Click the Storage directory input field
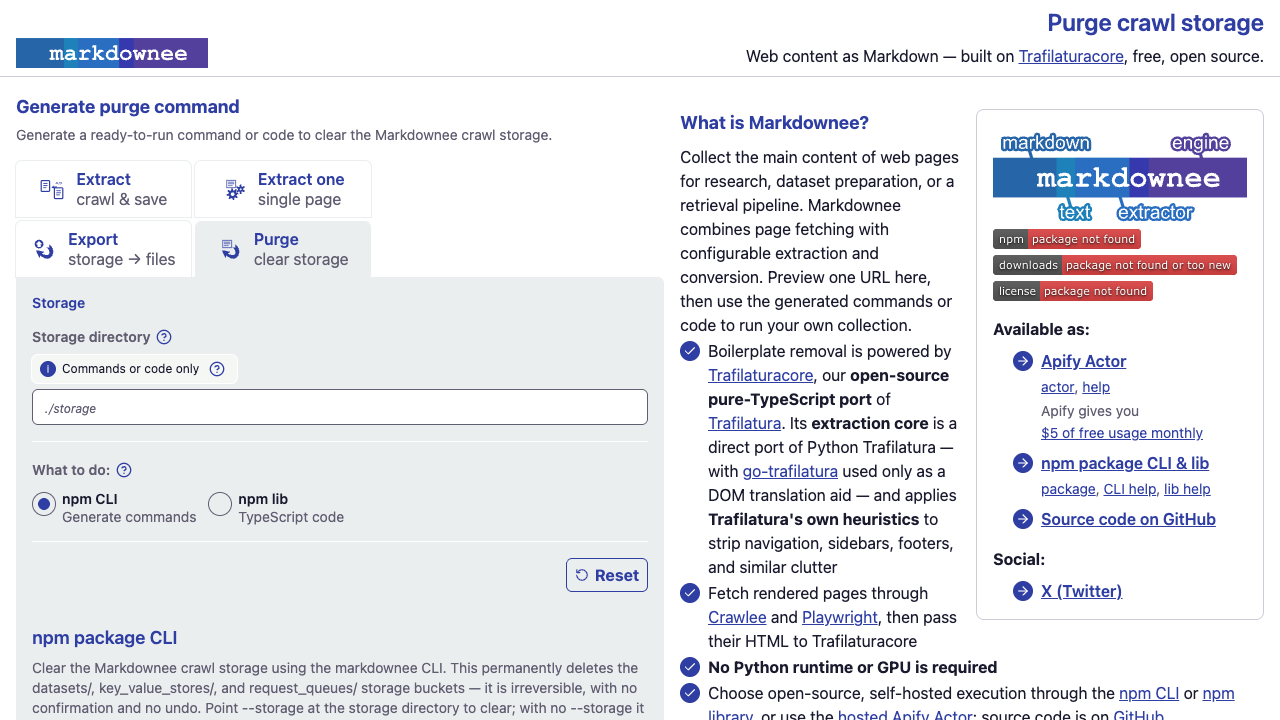The height and width of the screenshot is (720, 1280). pos(340,408)
